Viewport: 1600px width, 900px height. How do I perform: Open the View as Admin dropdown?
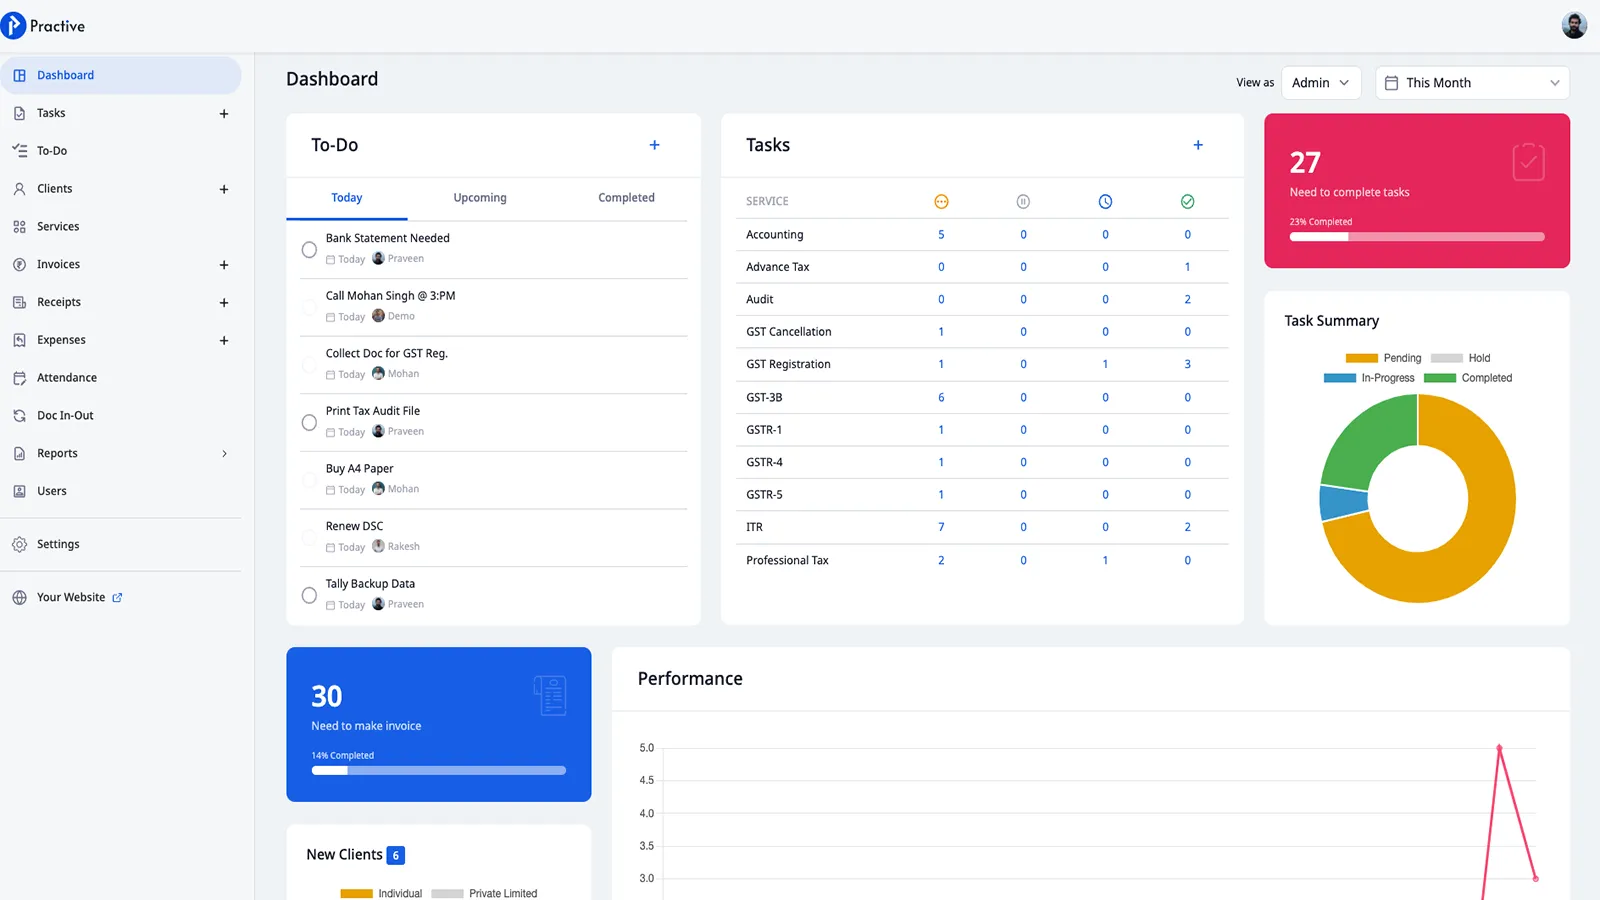coord(1321,83)
